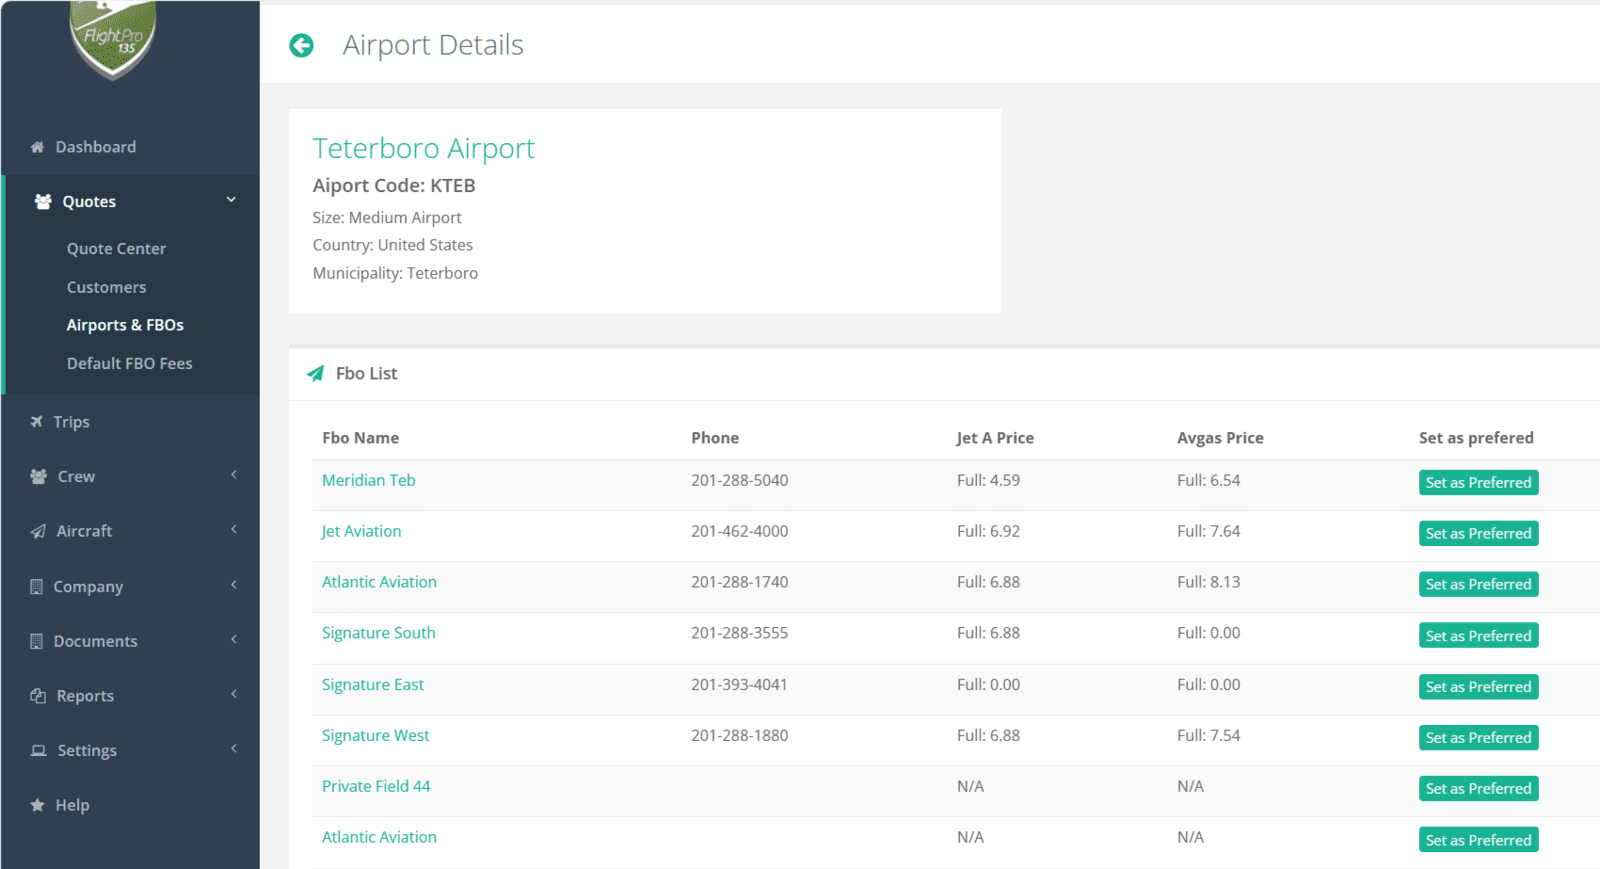Go to Customers in sidebar

tap(106, 287)
